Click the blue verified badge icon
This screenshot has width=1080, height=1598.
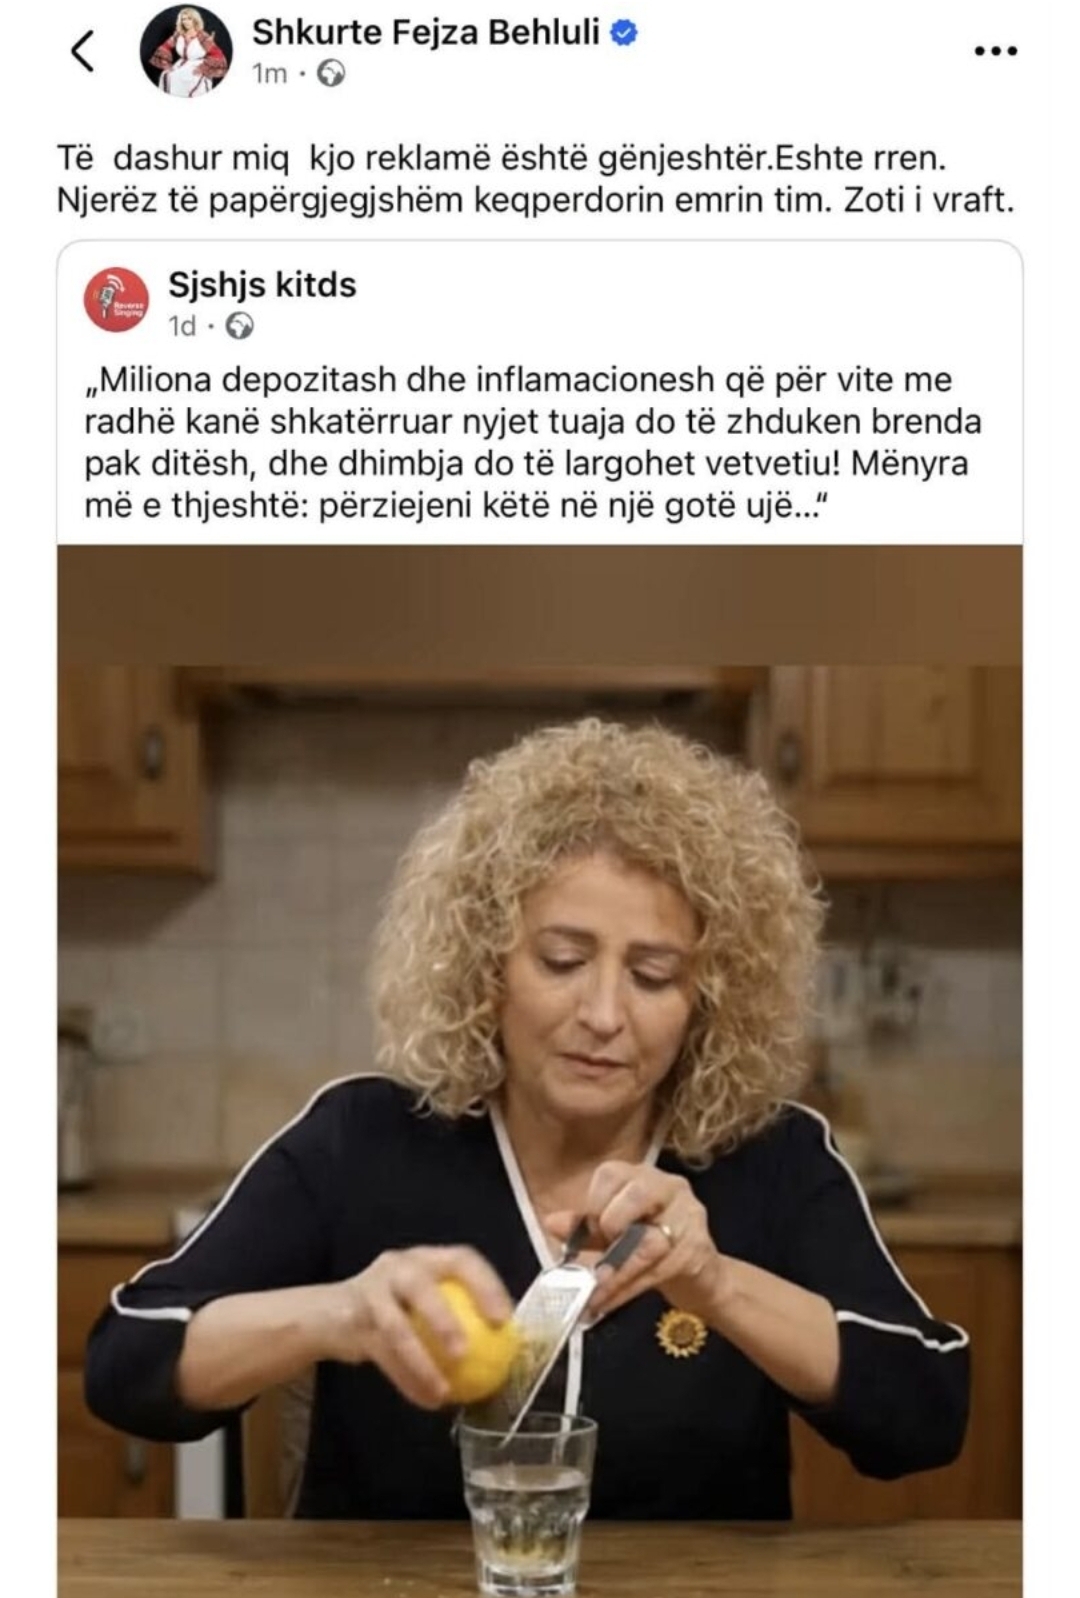click(x=624, y=33)
